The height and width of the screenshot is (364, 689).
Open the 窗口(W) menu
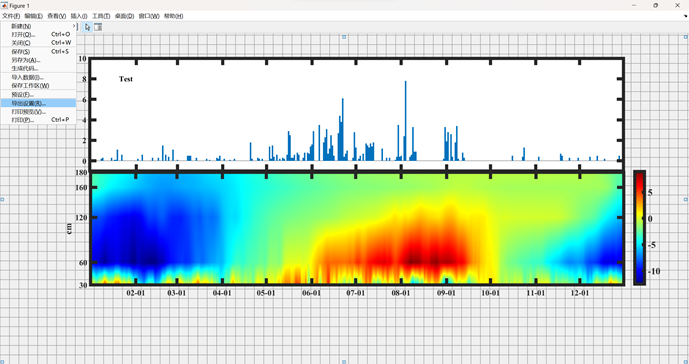point(149,16)
